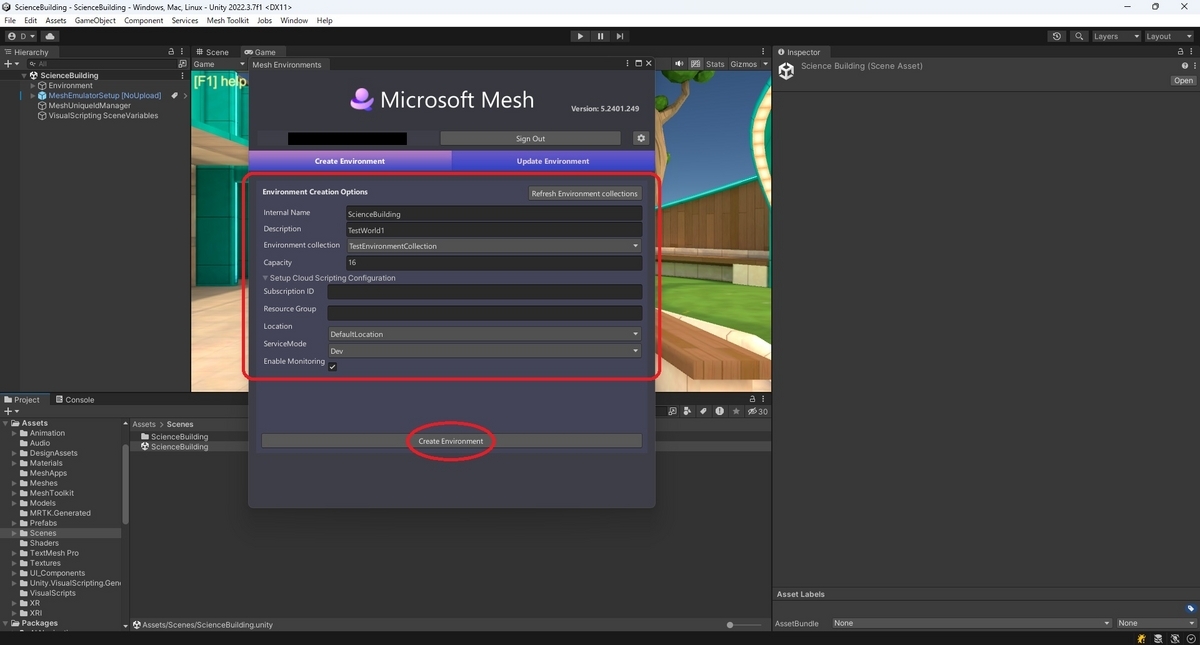Open the Layout dropdown

(x=1168, y=36)
